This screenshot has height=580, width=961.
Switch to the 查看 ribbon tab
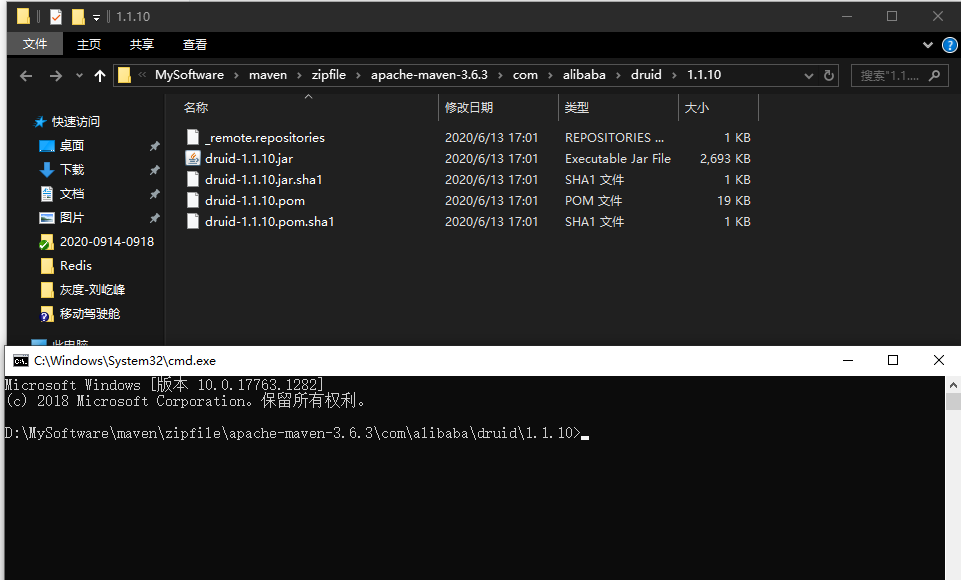coord(194,44)
